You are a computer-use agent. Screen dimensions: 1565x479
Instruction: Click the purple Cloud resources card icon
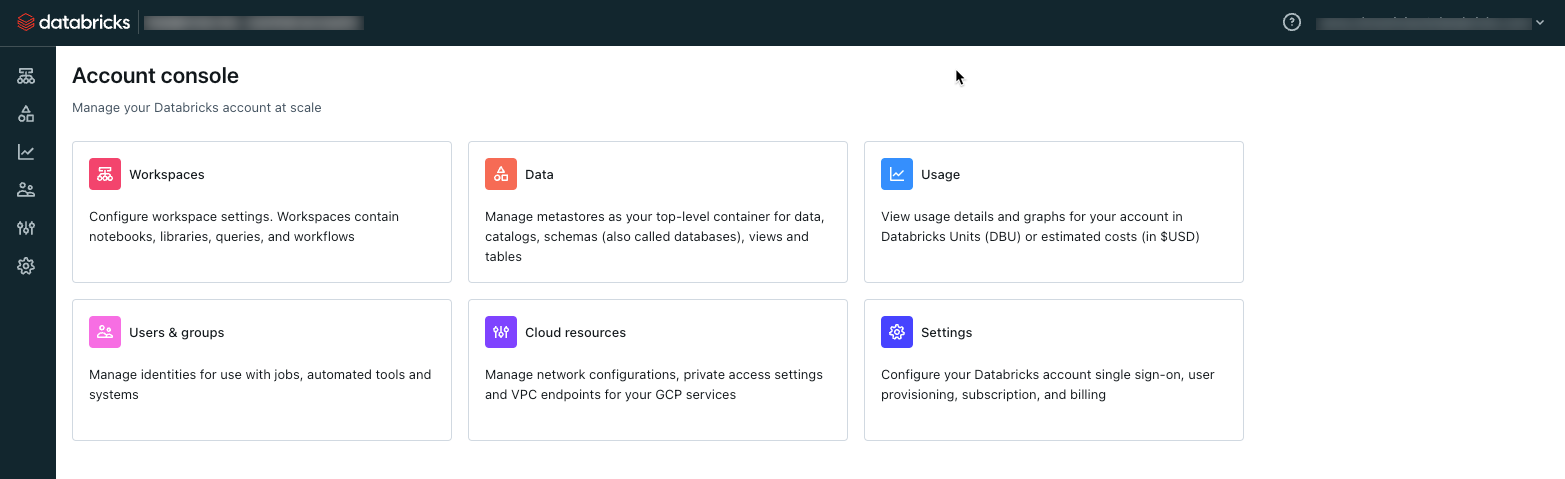point(501,332)
